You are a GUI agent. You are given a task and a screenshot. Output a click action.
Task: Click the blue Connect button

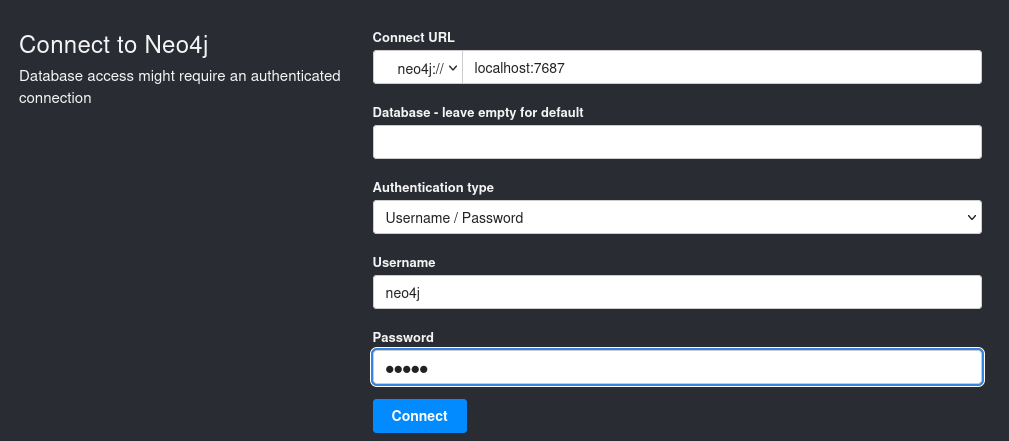(420, 416)
